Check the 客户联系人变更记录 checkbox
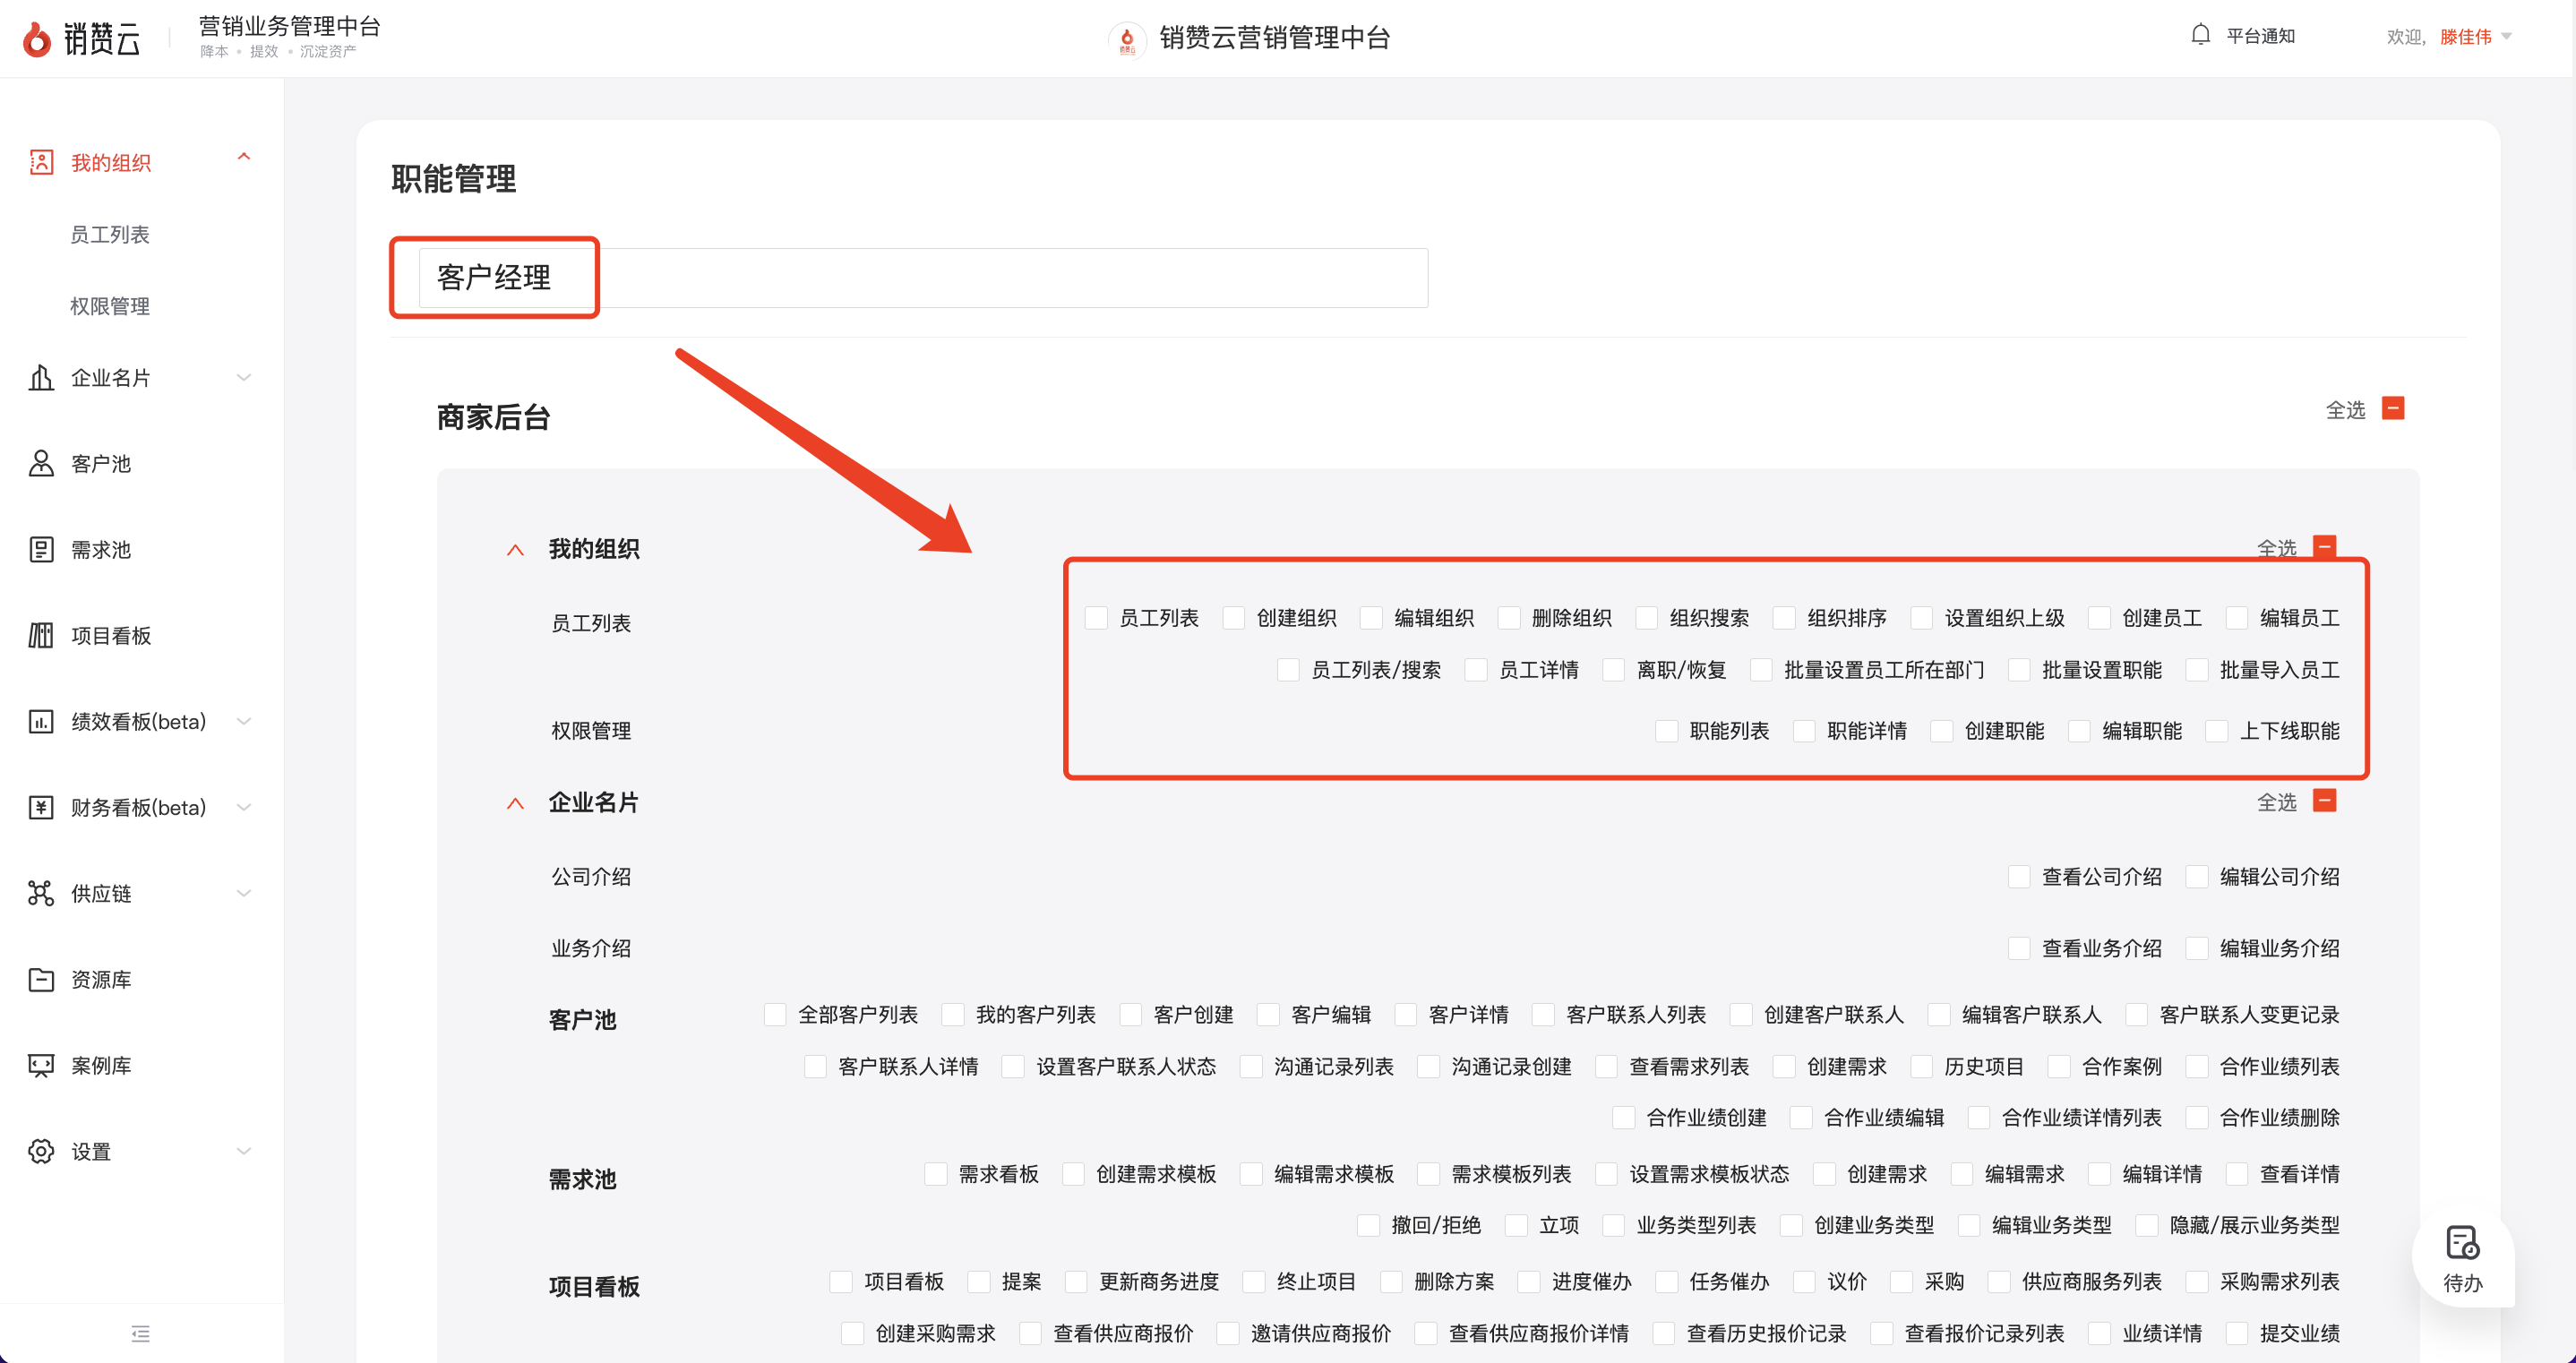This screenshot has width=2576, height=1363. tap(2137, 1014)
